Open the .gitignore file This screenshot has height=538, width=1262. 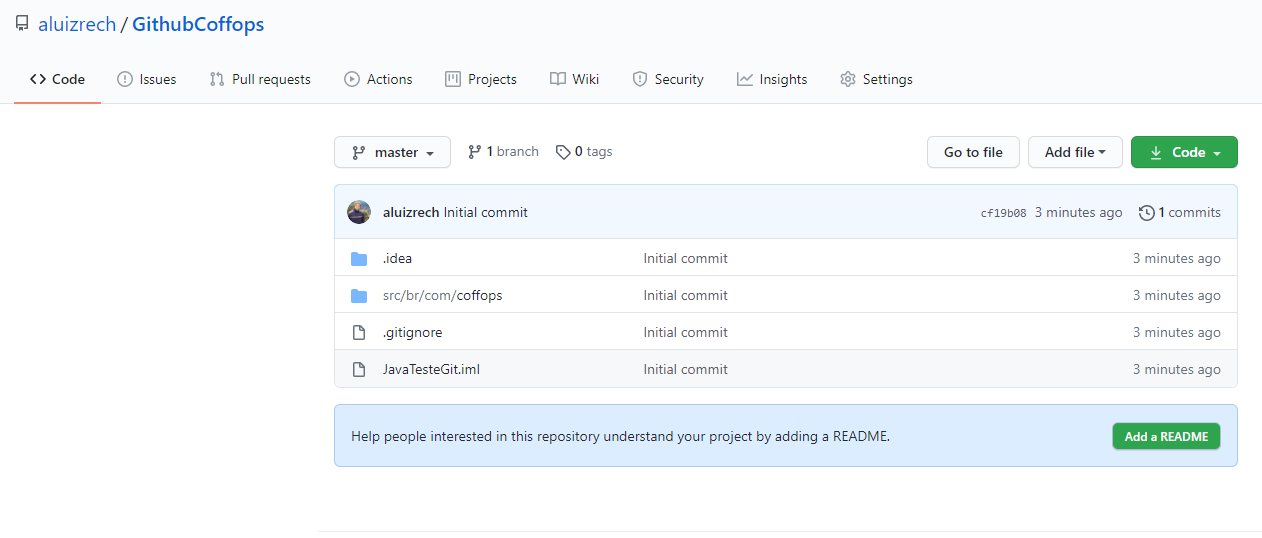(x=412, y=332)
